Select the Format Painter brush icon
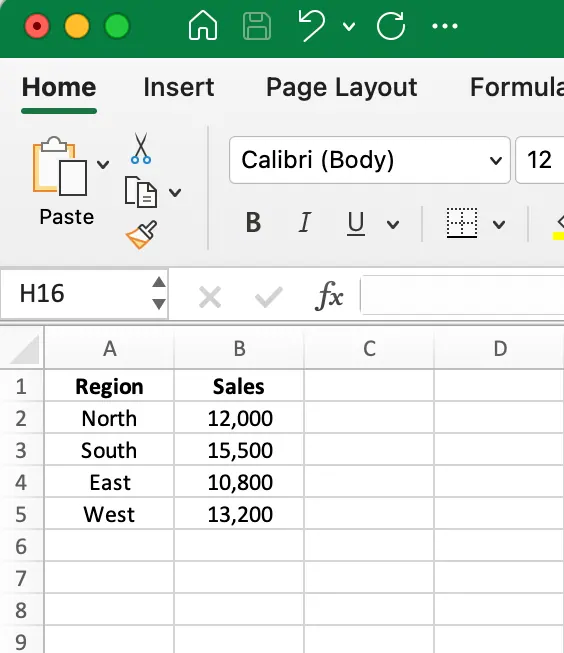The width and height of the screenshot is (564, 653). coord(142,234)
